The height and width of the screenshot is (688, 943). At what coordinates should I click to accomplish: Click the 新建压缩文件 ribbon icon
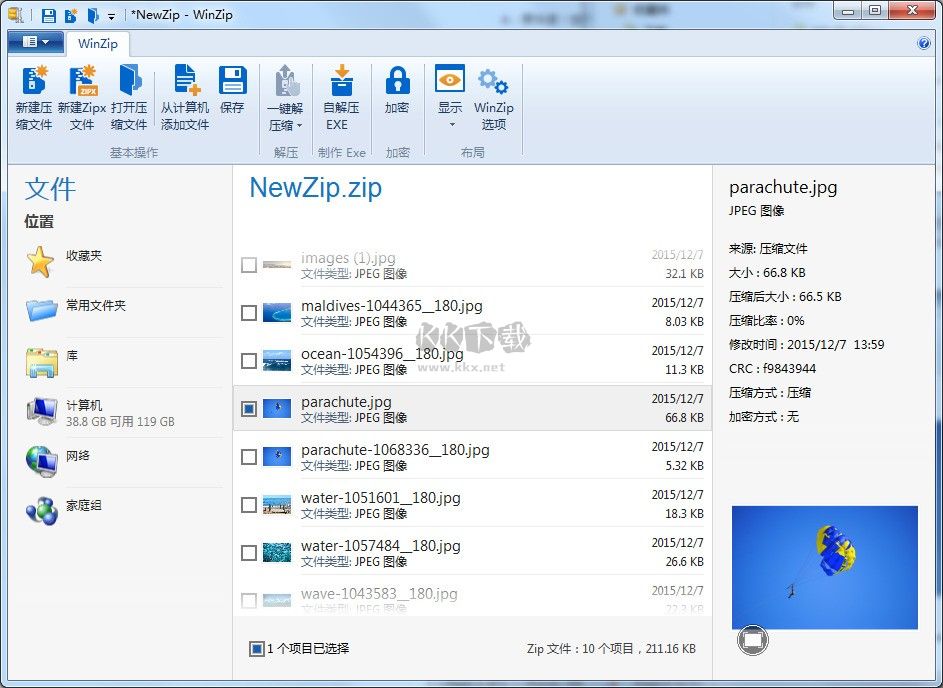pyautogui.click(x=34, y=81)
